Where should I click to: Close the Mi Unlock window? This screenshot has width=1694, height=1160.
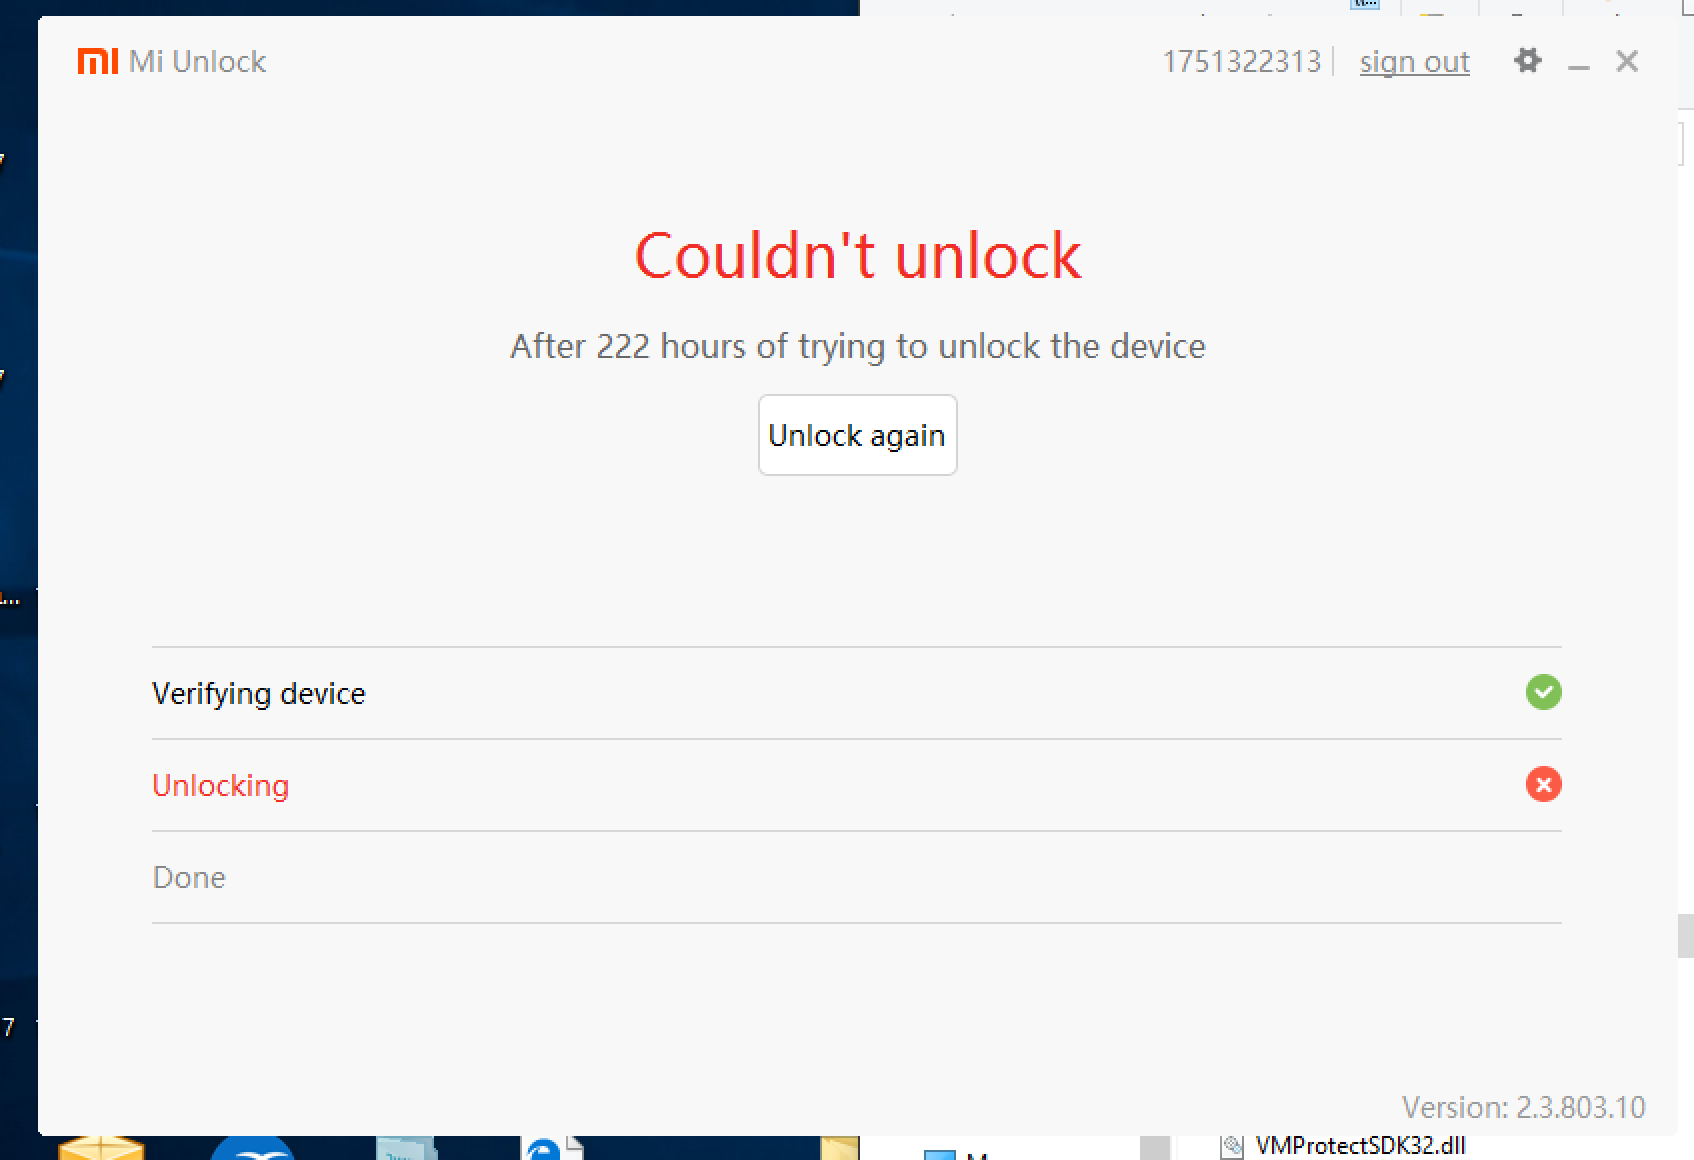point(1627,61)
